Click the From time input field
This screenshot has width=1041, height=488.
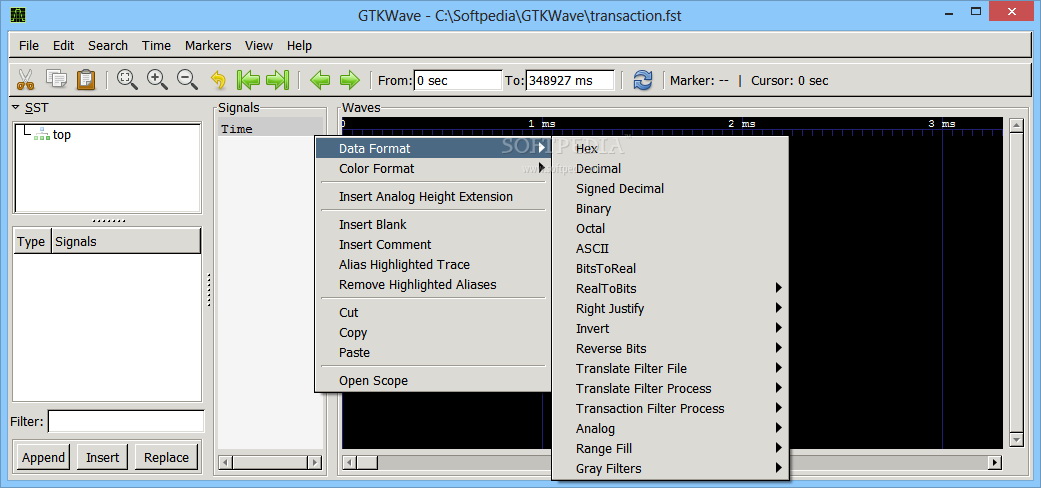point(458,80)
